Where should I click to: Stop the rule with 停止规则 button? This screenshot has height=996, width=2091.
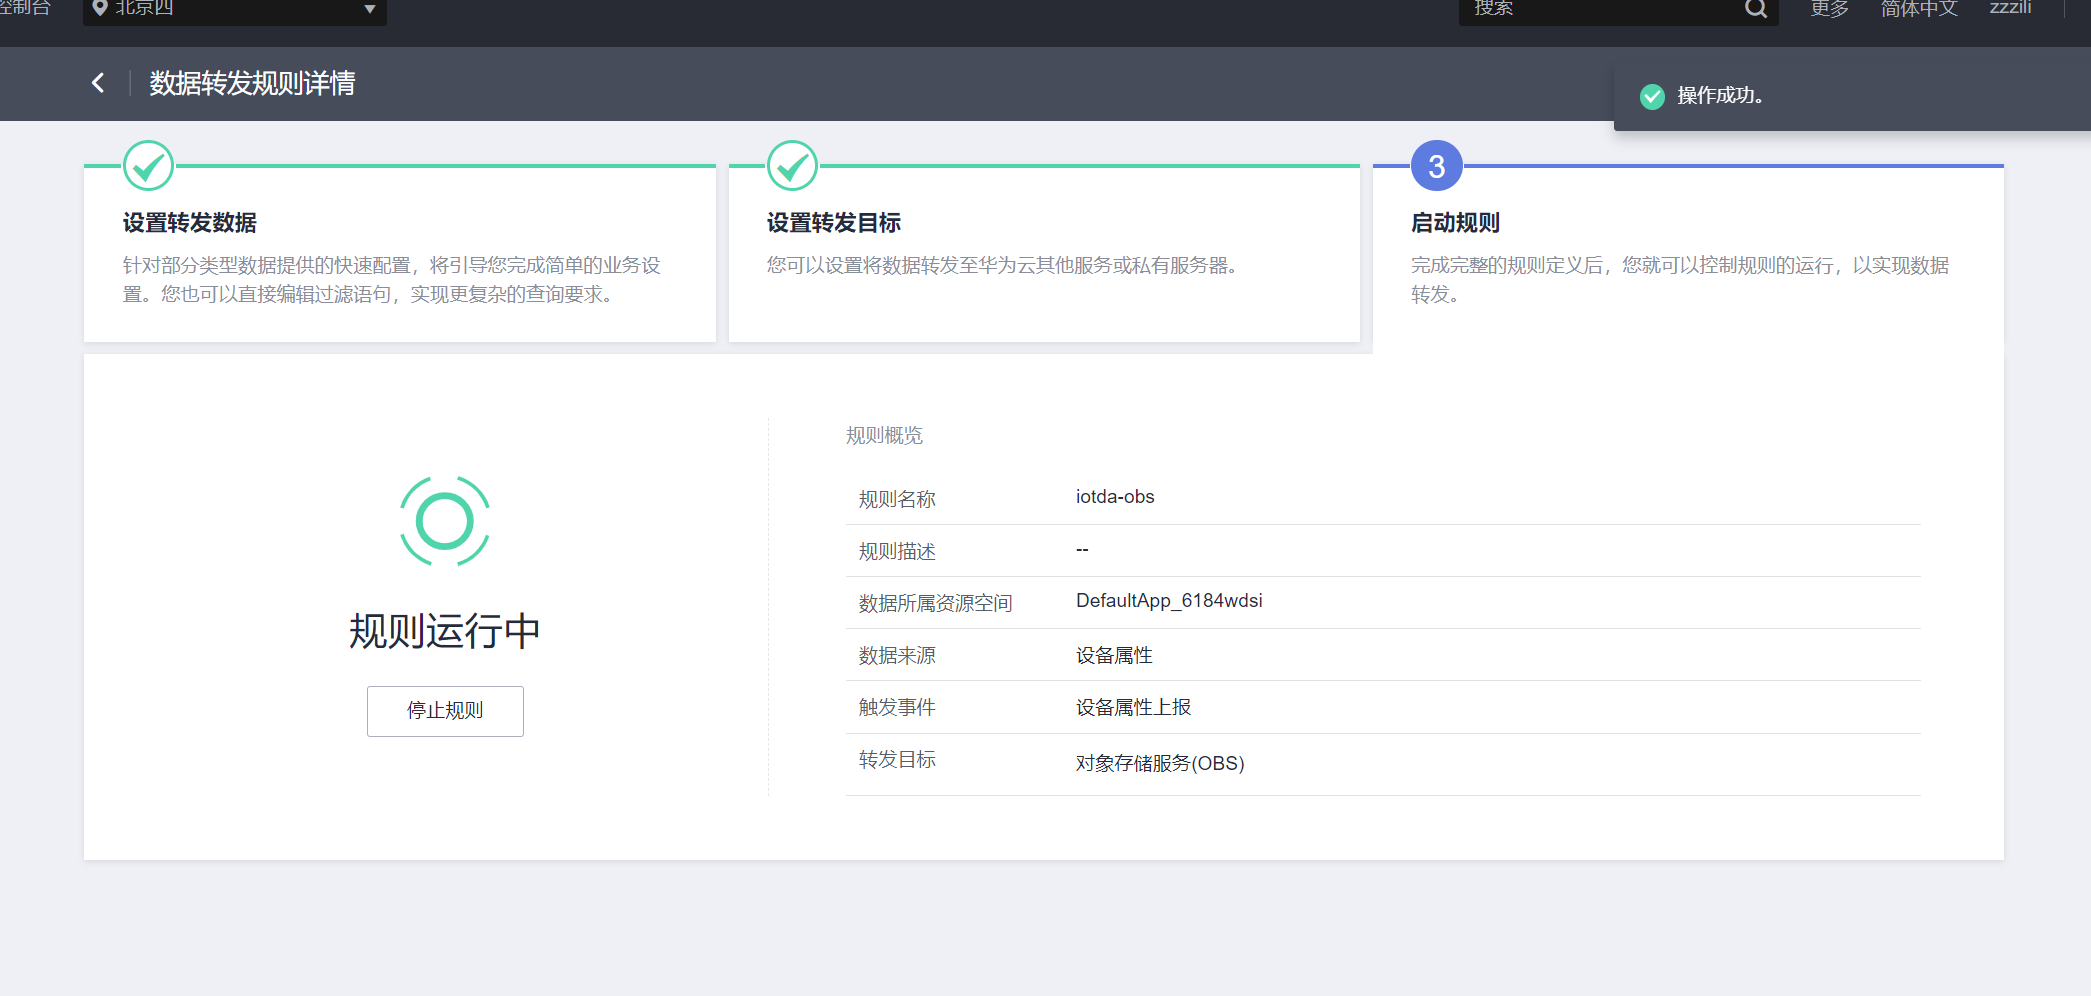(445, 711)
